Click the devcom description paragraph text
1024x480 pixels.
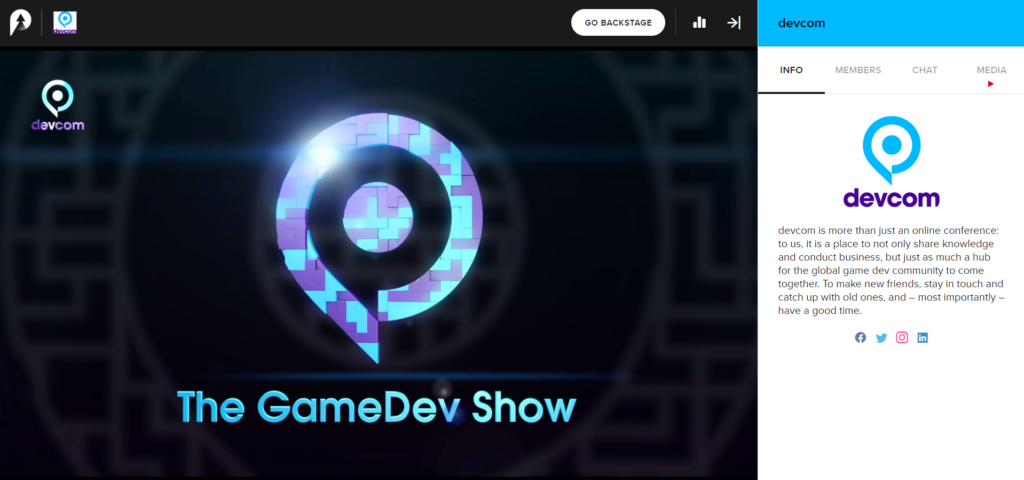coord(891,271)
